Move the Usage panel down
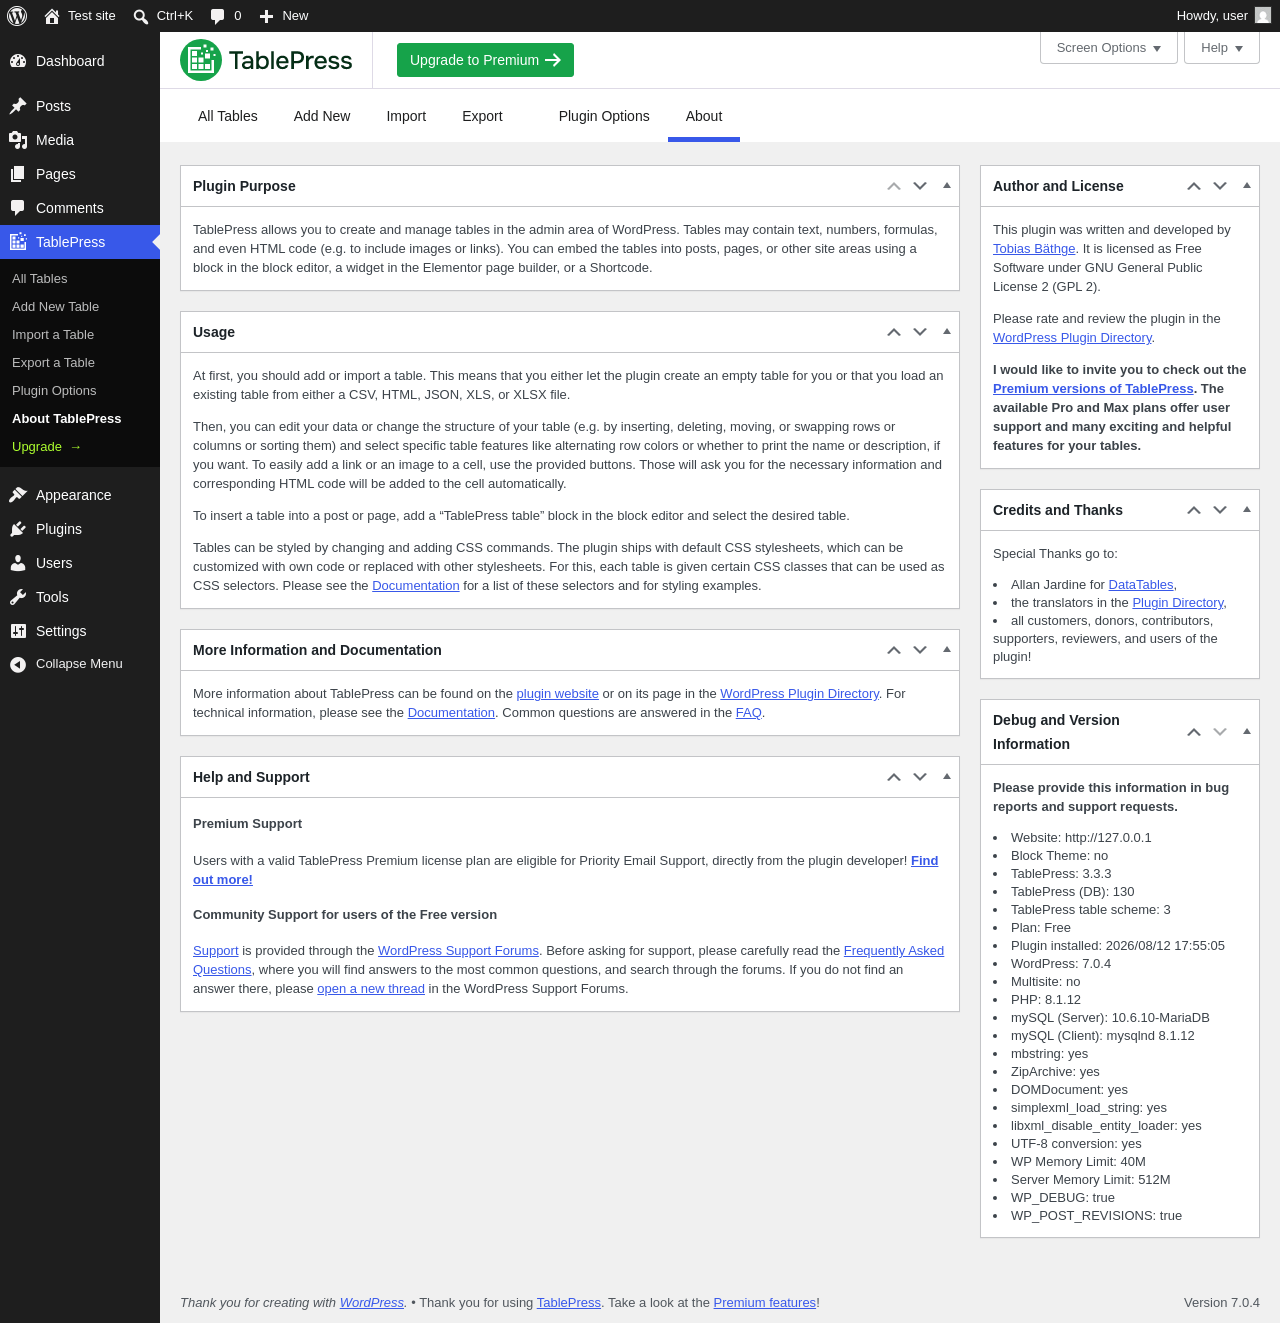The width and height of the screenshot is (1280, 1323). tap(920, 332)
